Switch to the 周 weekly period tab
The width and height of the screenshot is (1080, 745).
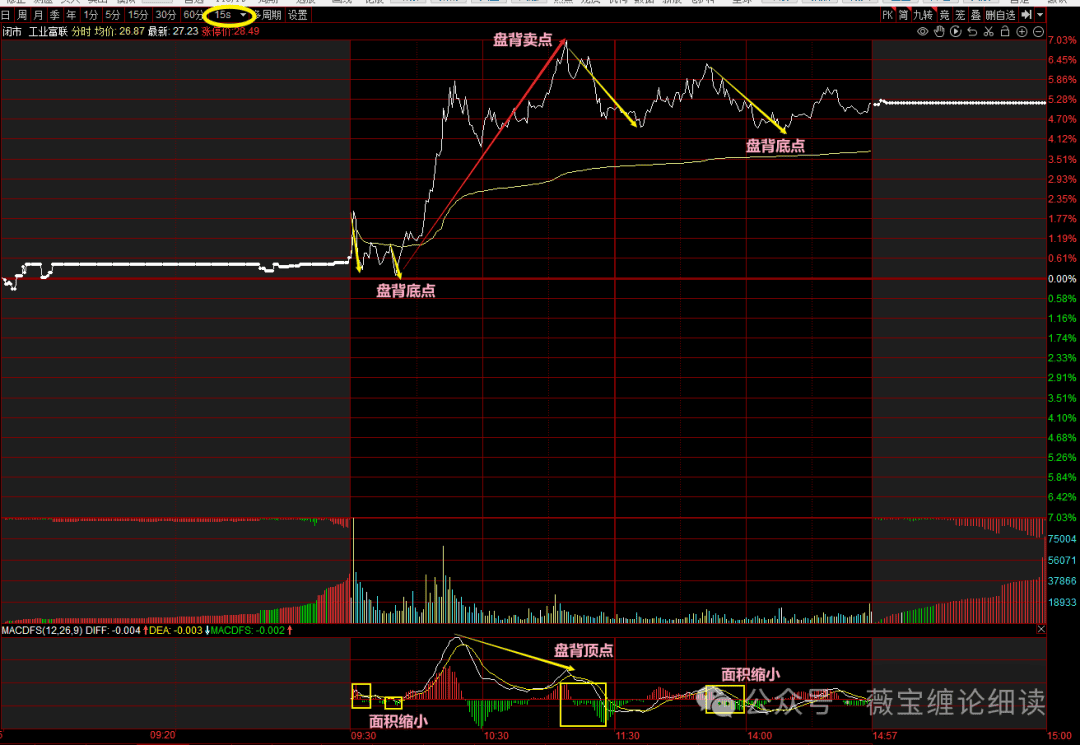(21, 14)
